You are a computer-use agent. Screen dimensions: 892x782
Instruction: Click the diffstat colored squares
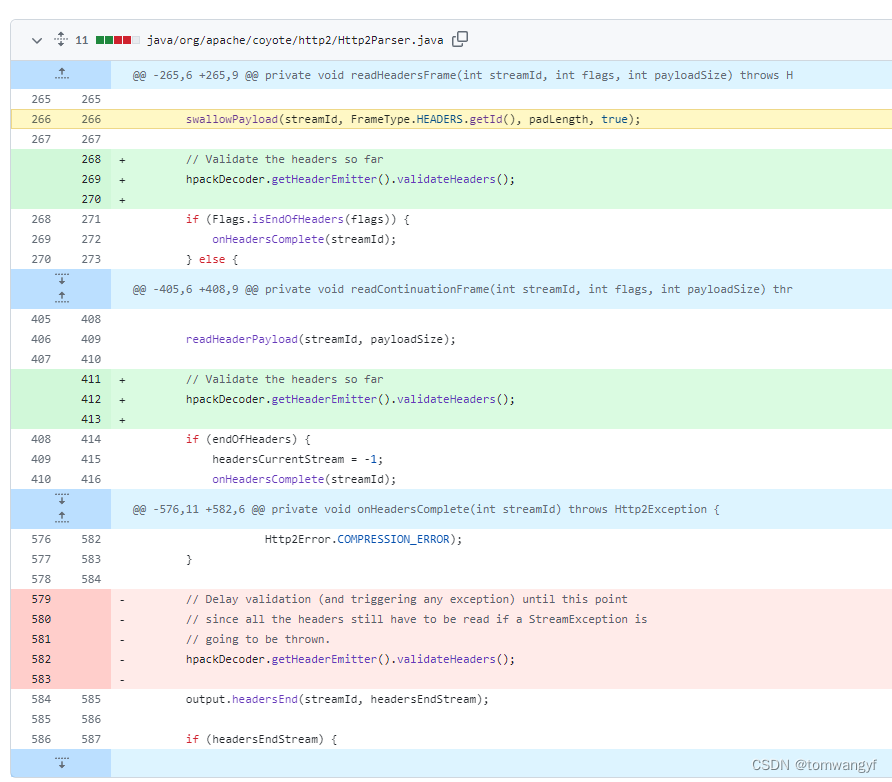click(x=118, y=40)
